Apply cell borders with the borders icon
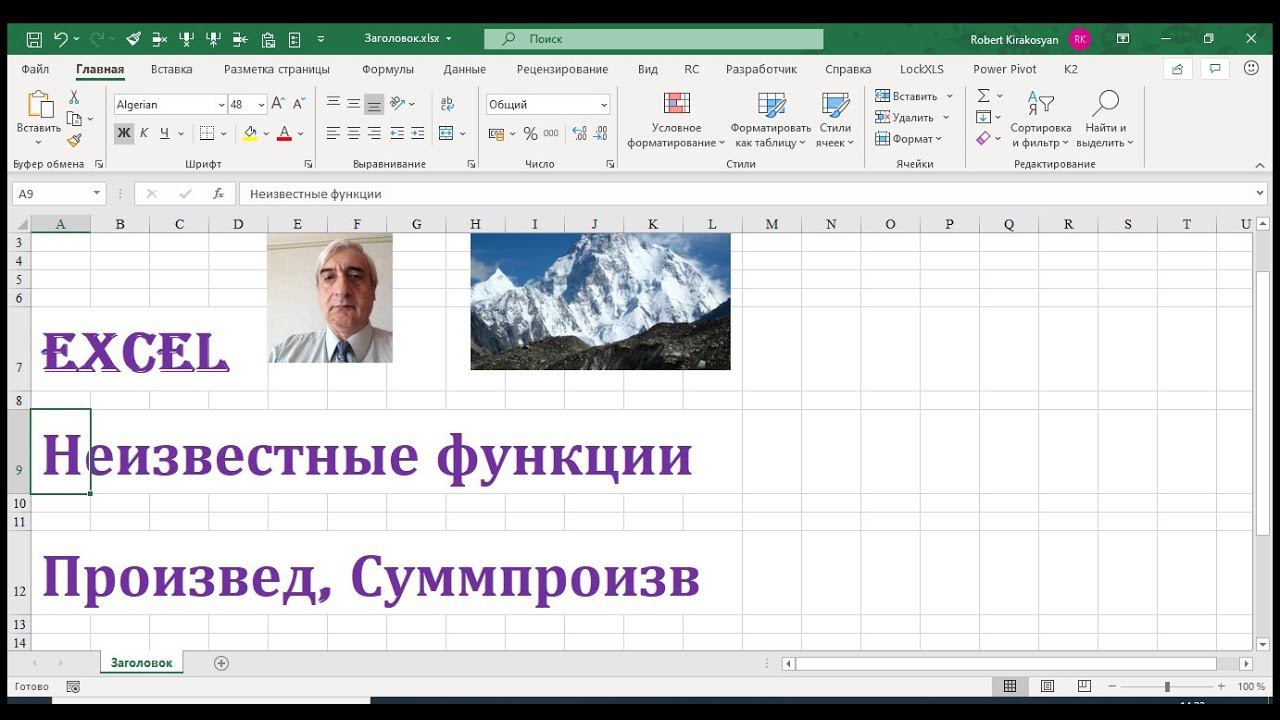Viewport: 1280px width, 720px height. click(207, 133)
